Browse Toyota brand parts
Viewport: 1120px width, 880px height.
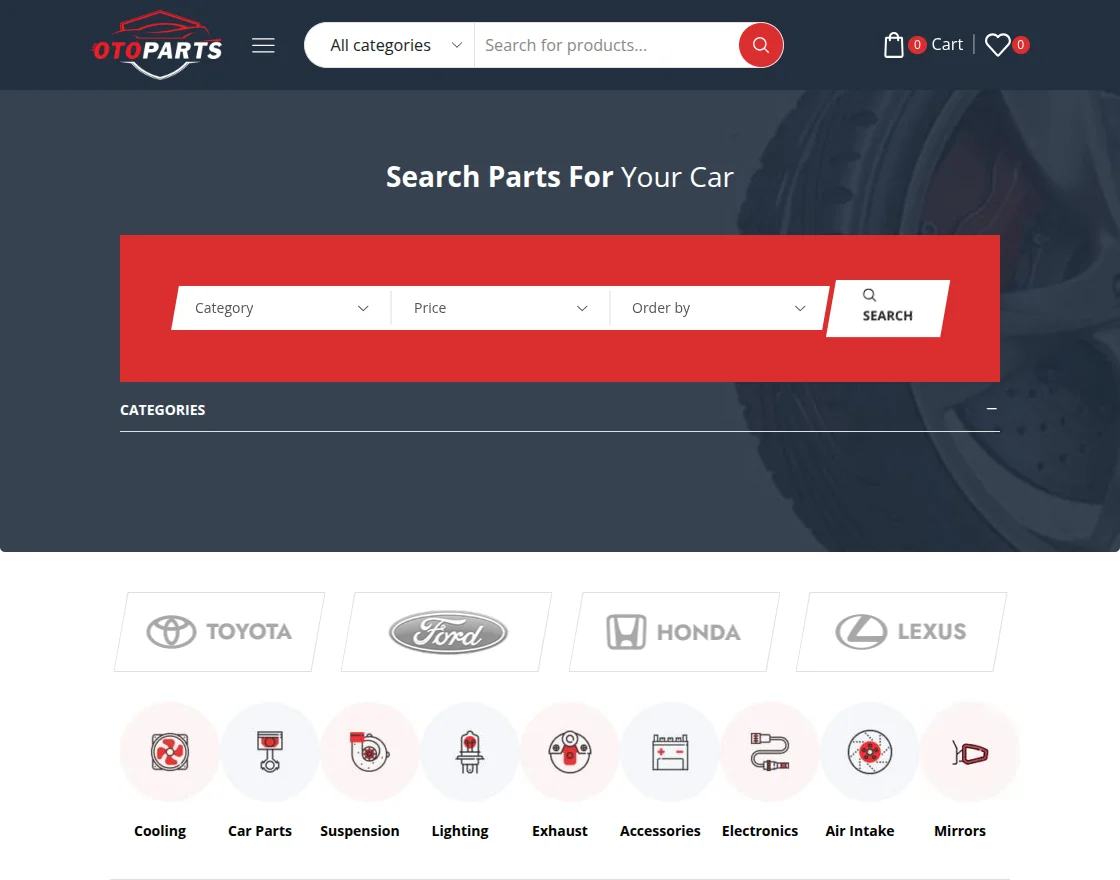pyautogui.click(x=219, y=631)
